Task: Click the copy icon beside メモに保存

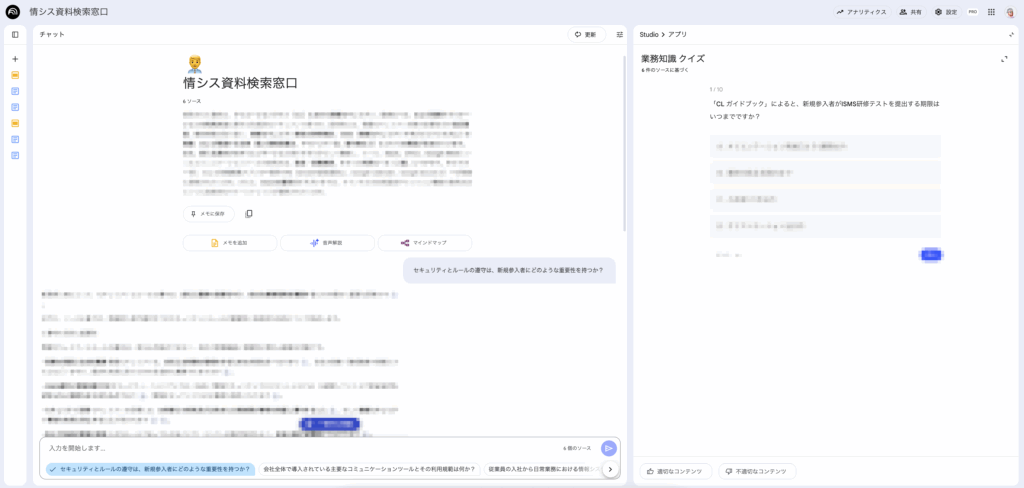Action: coord(249,214)
